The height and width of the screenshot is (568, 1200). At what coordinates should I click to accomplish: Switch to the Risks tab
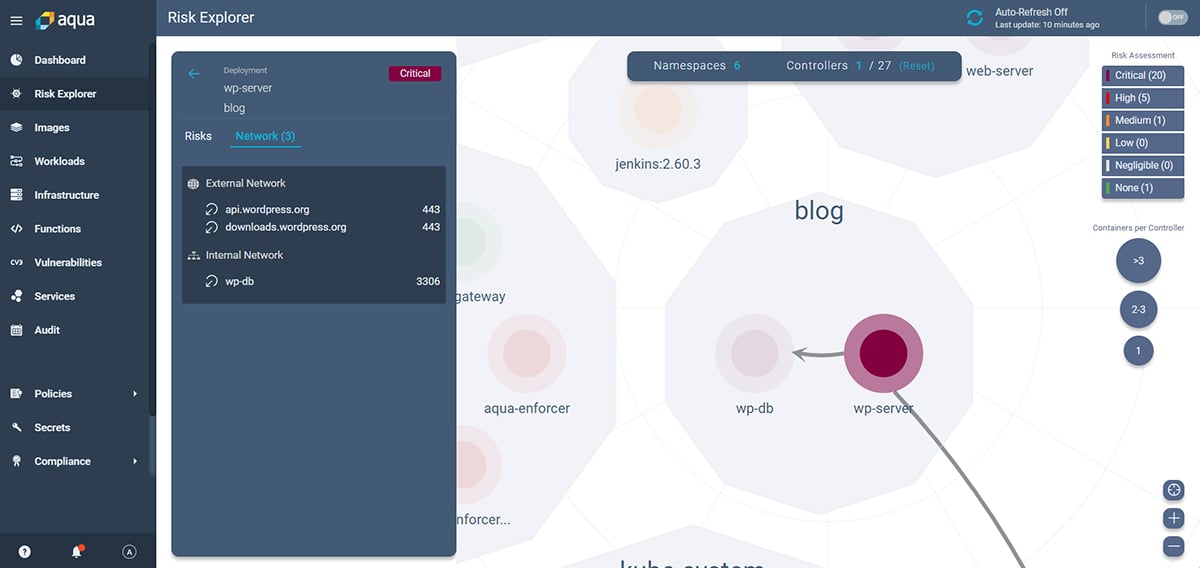[198, 136]
